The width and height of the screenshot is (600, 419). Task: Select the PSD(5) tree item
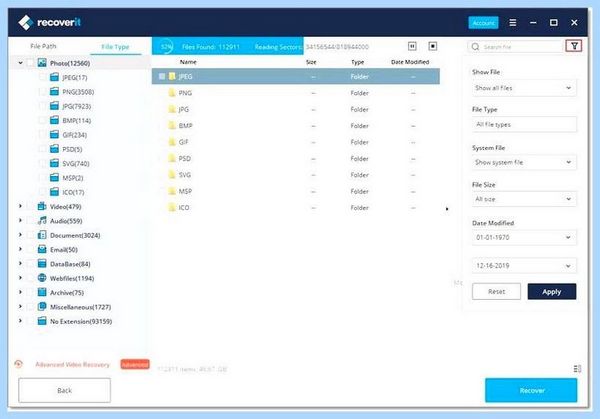tap(72, 149)
